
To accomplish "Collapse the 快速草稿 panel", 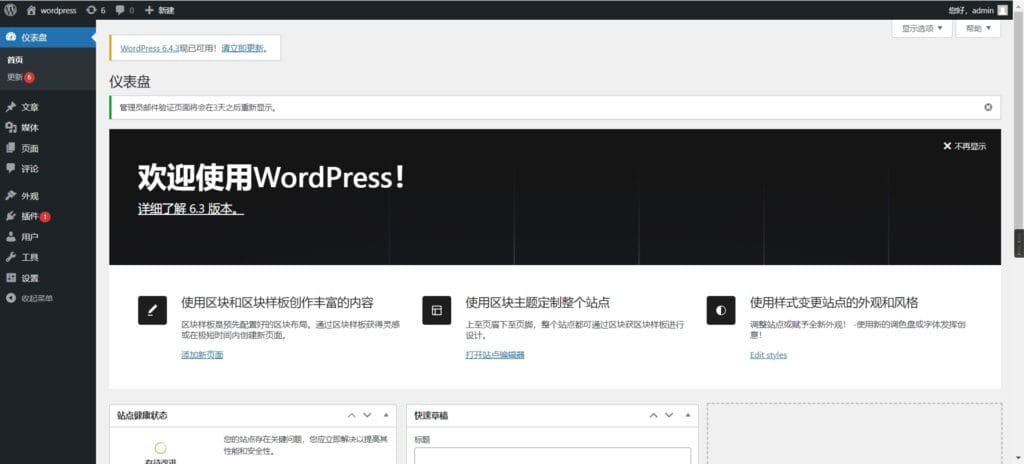I will (688, 416).
